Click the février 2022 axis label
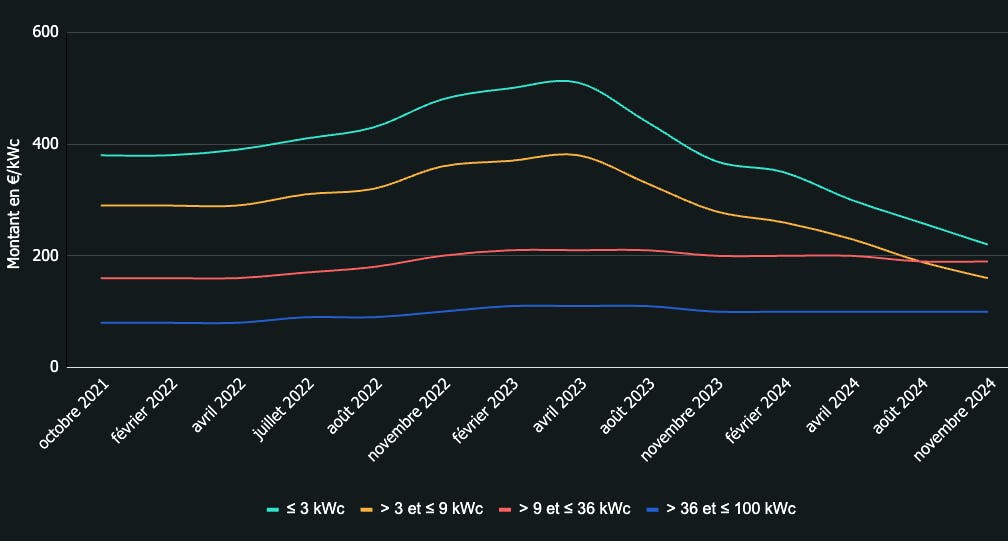Screen dimensions: 1008x541 pyautogui.click(x=146, y=413)
